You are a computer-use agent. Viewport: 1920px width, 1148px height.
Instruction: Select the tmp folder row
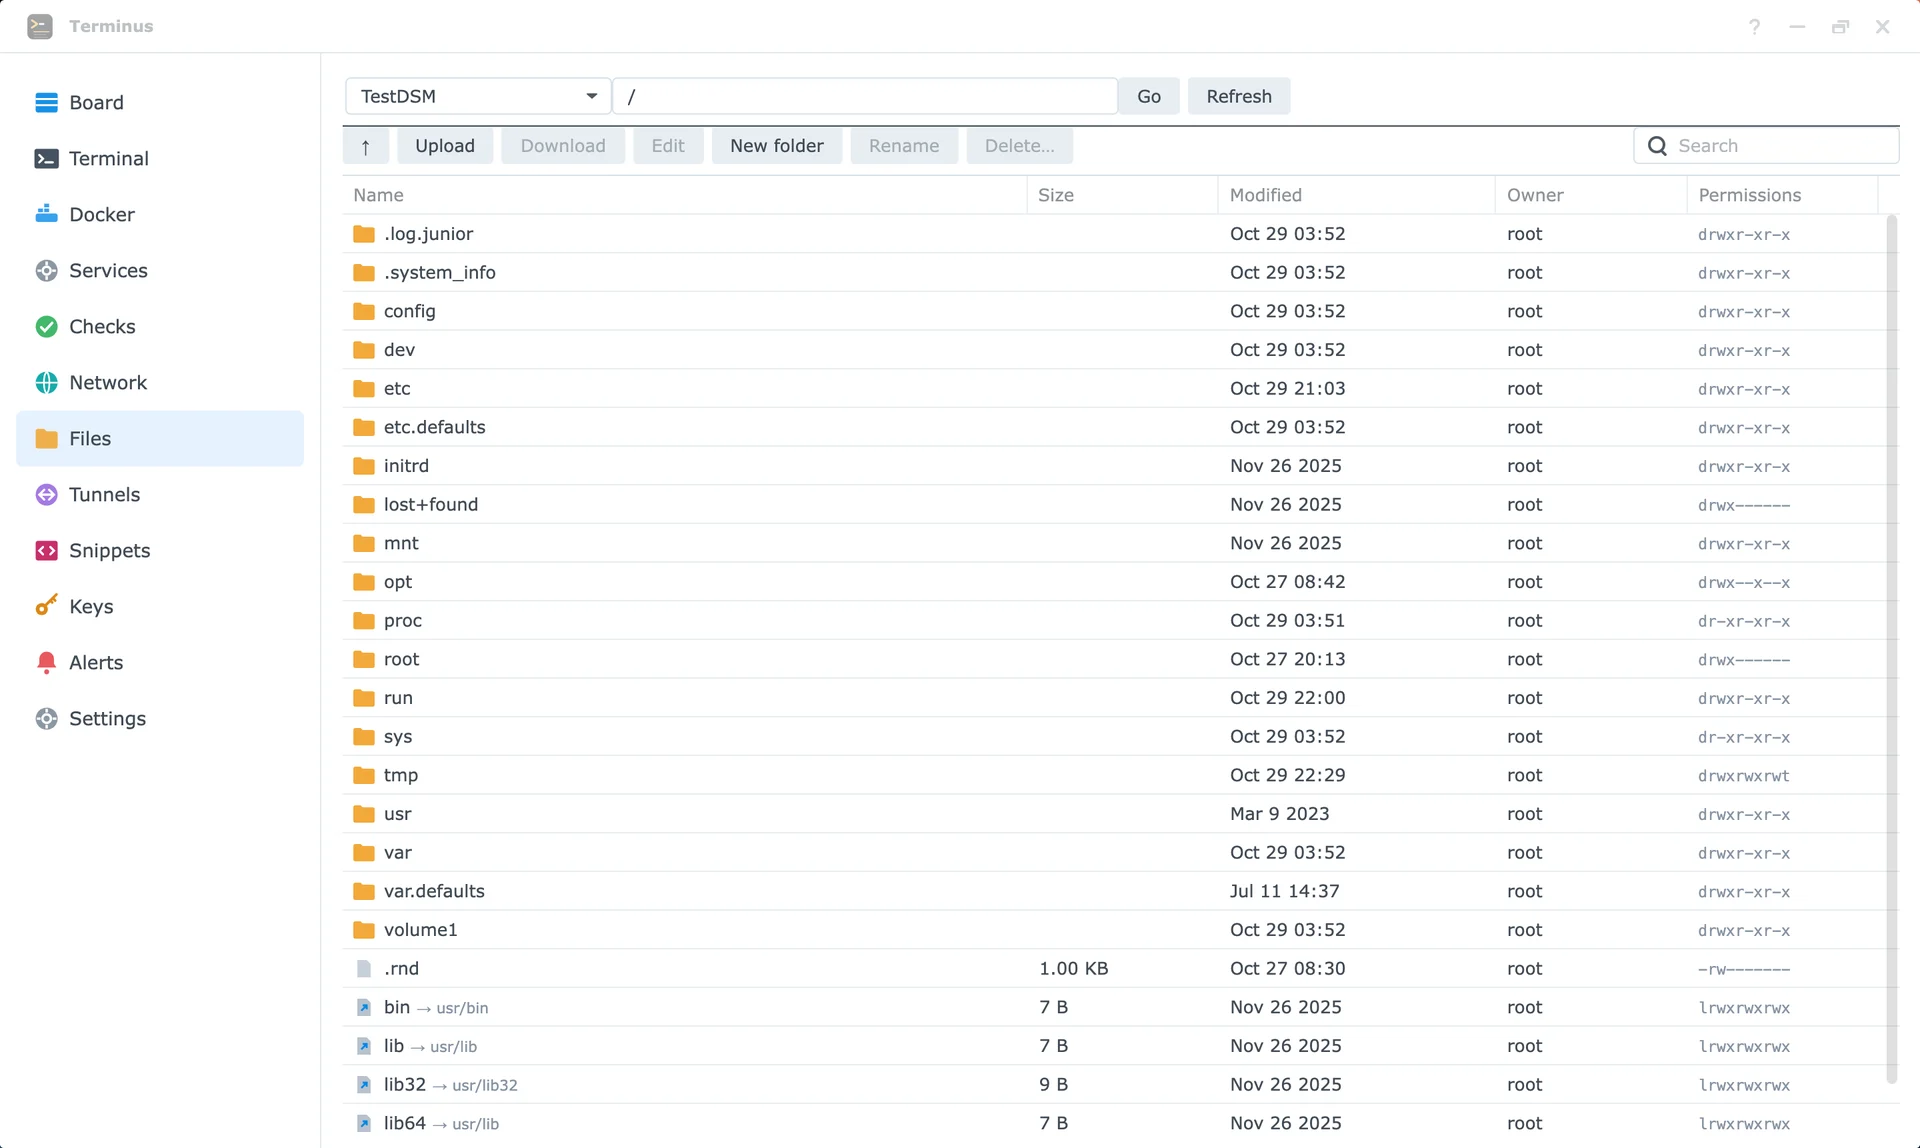[1114, 775]
